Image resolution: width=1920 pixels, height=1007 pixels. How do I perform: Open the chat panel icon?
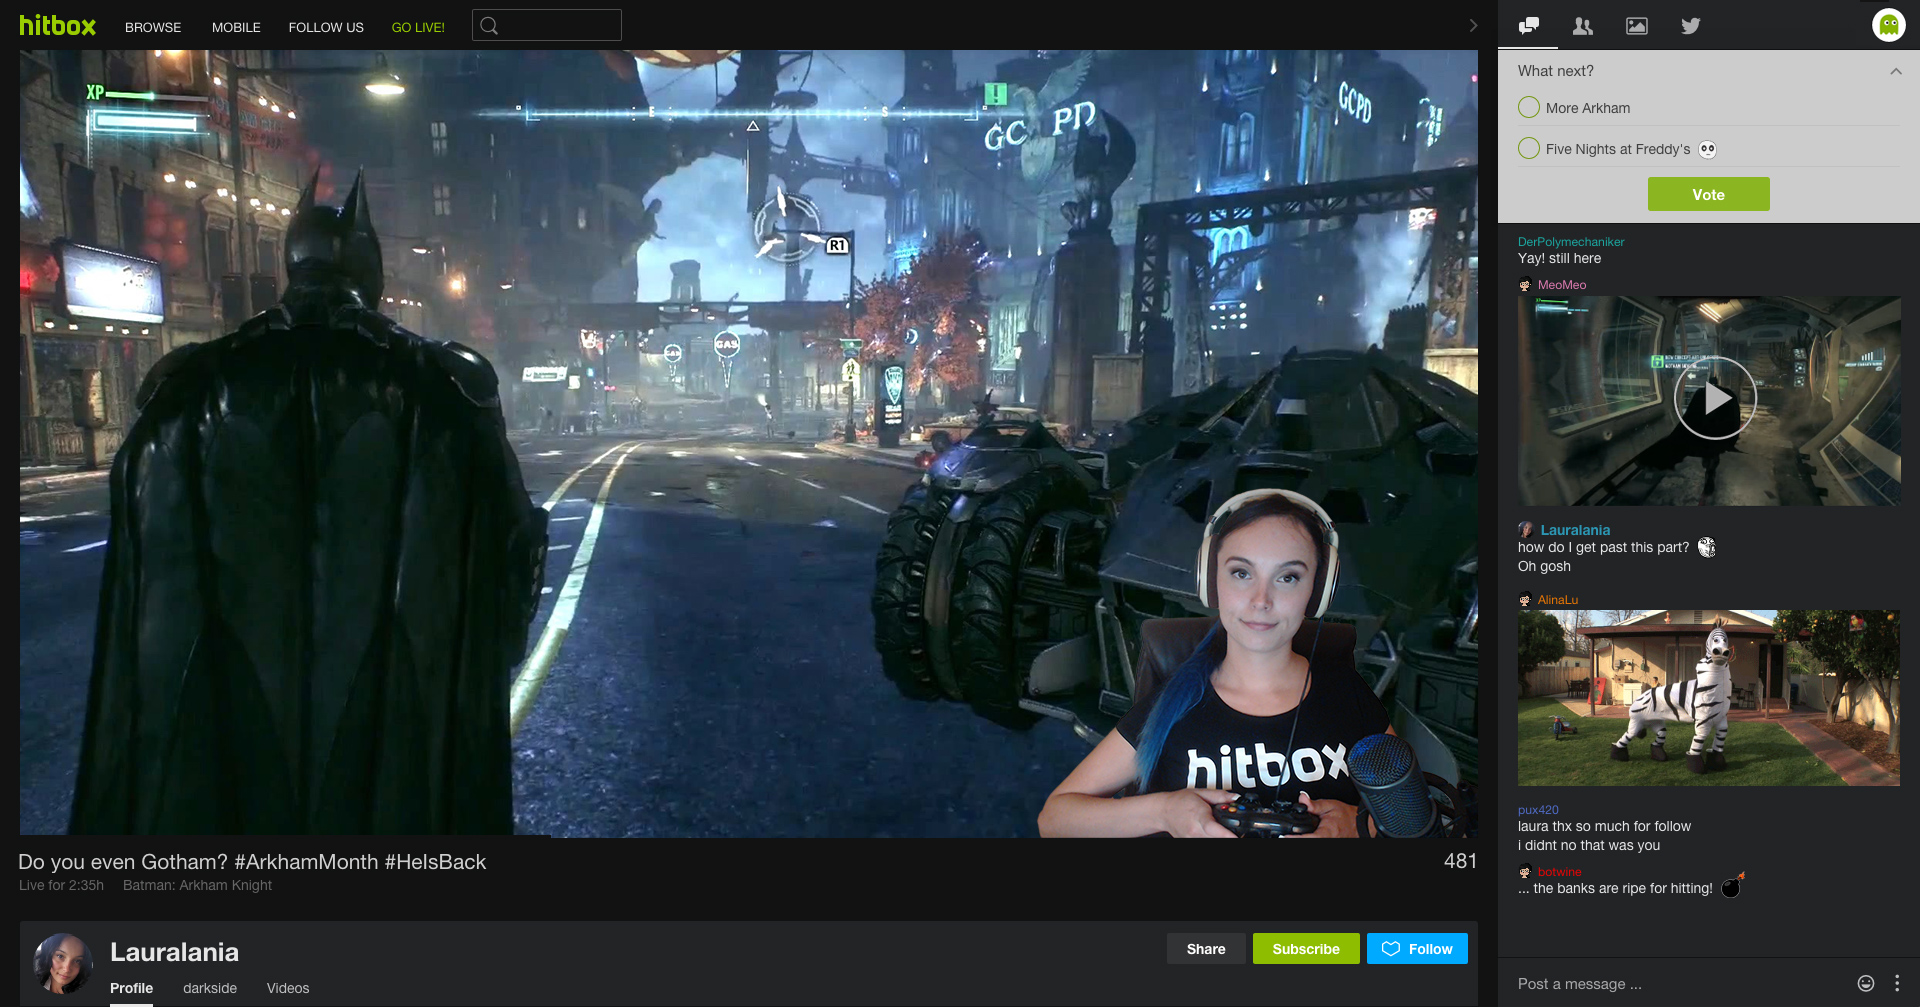point(1528,26)
